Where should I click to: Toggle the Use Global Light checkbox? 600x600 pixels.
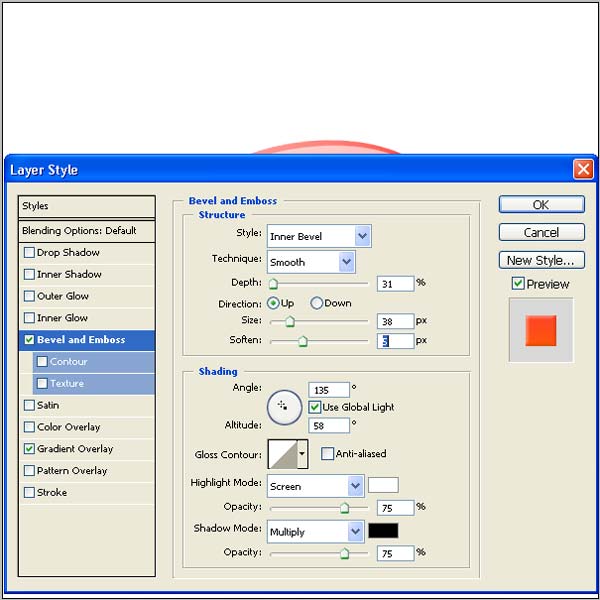coord(315,407)
